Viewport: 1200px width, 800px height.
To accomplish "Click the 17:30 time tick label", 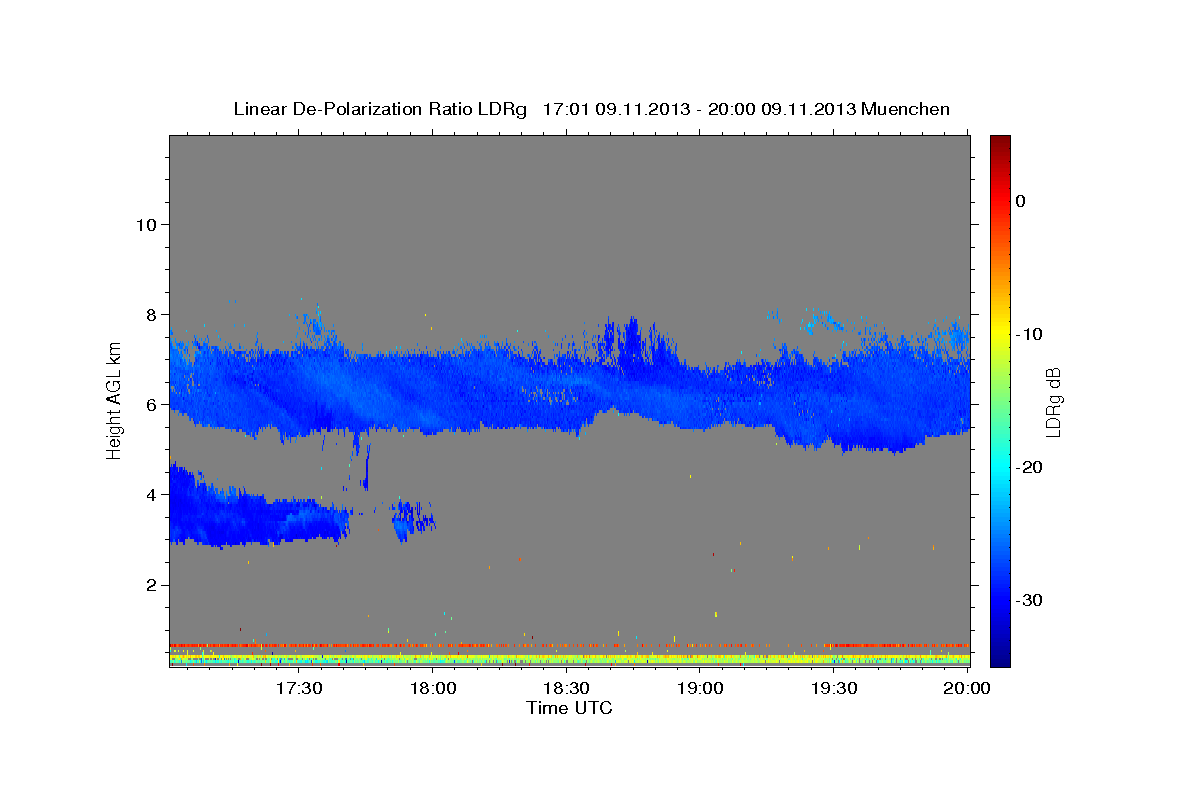I will pos(298,688).
